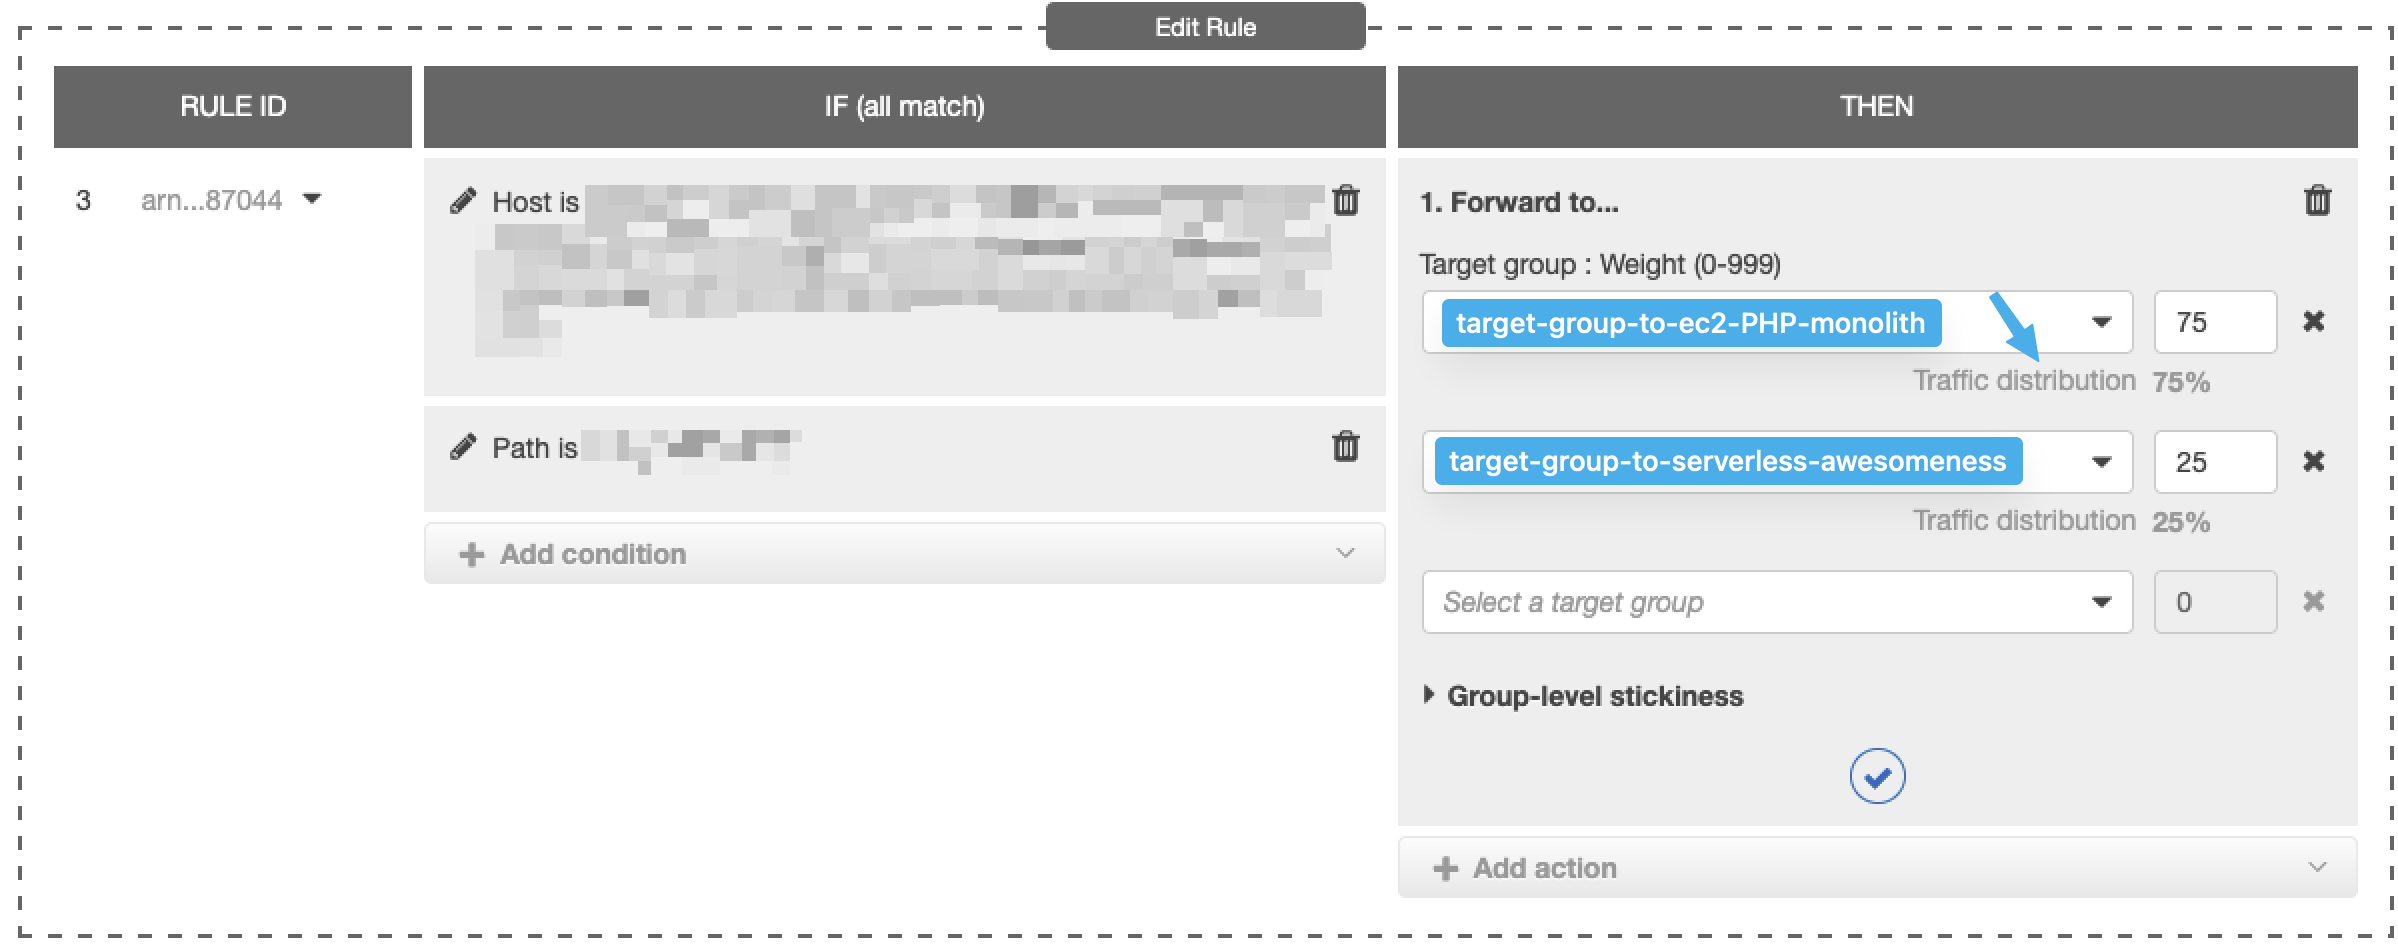Delete the Host condition using the trash icon
The height and width of the screenshot is (946, 2398).
click(x=1347, y=200)
